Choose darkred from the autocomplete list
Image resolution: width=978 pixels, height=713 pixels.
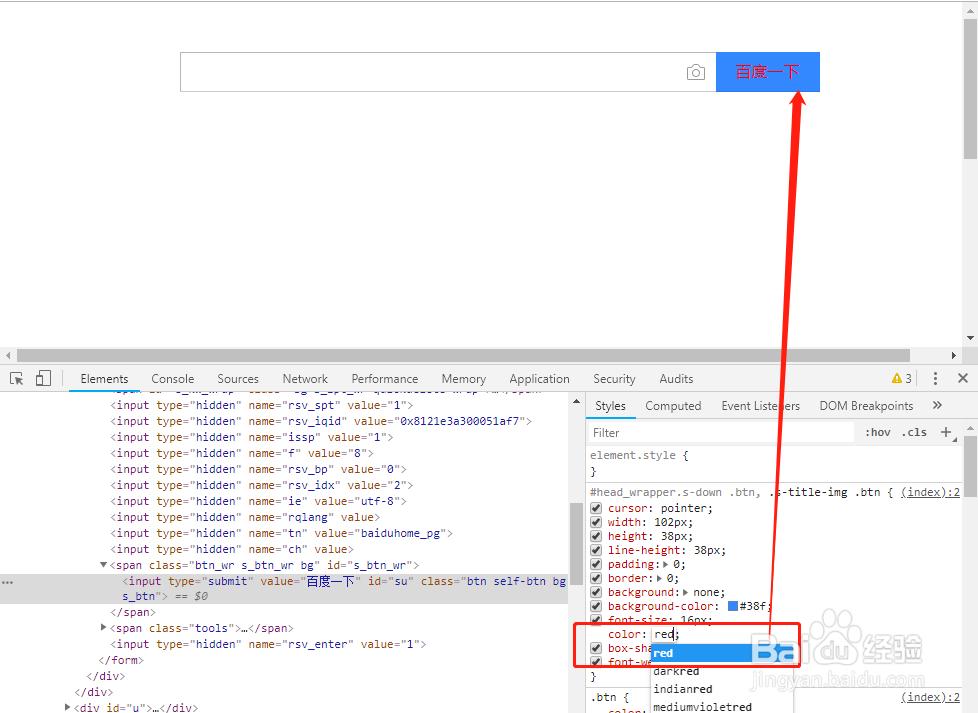722,671
